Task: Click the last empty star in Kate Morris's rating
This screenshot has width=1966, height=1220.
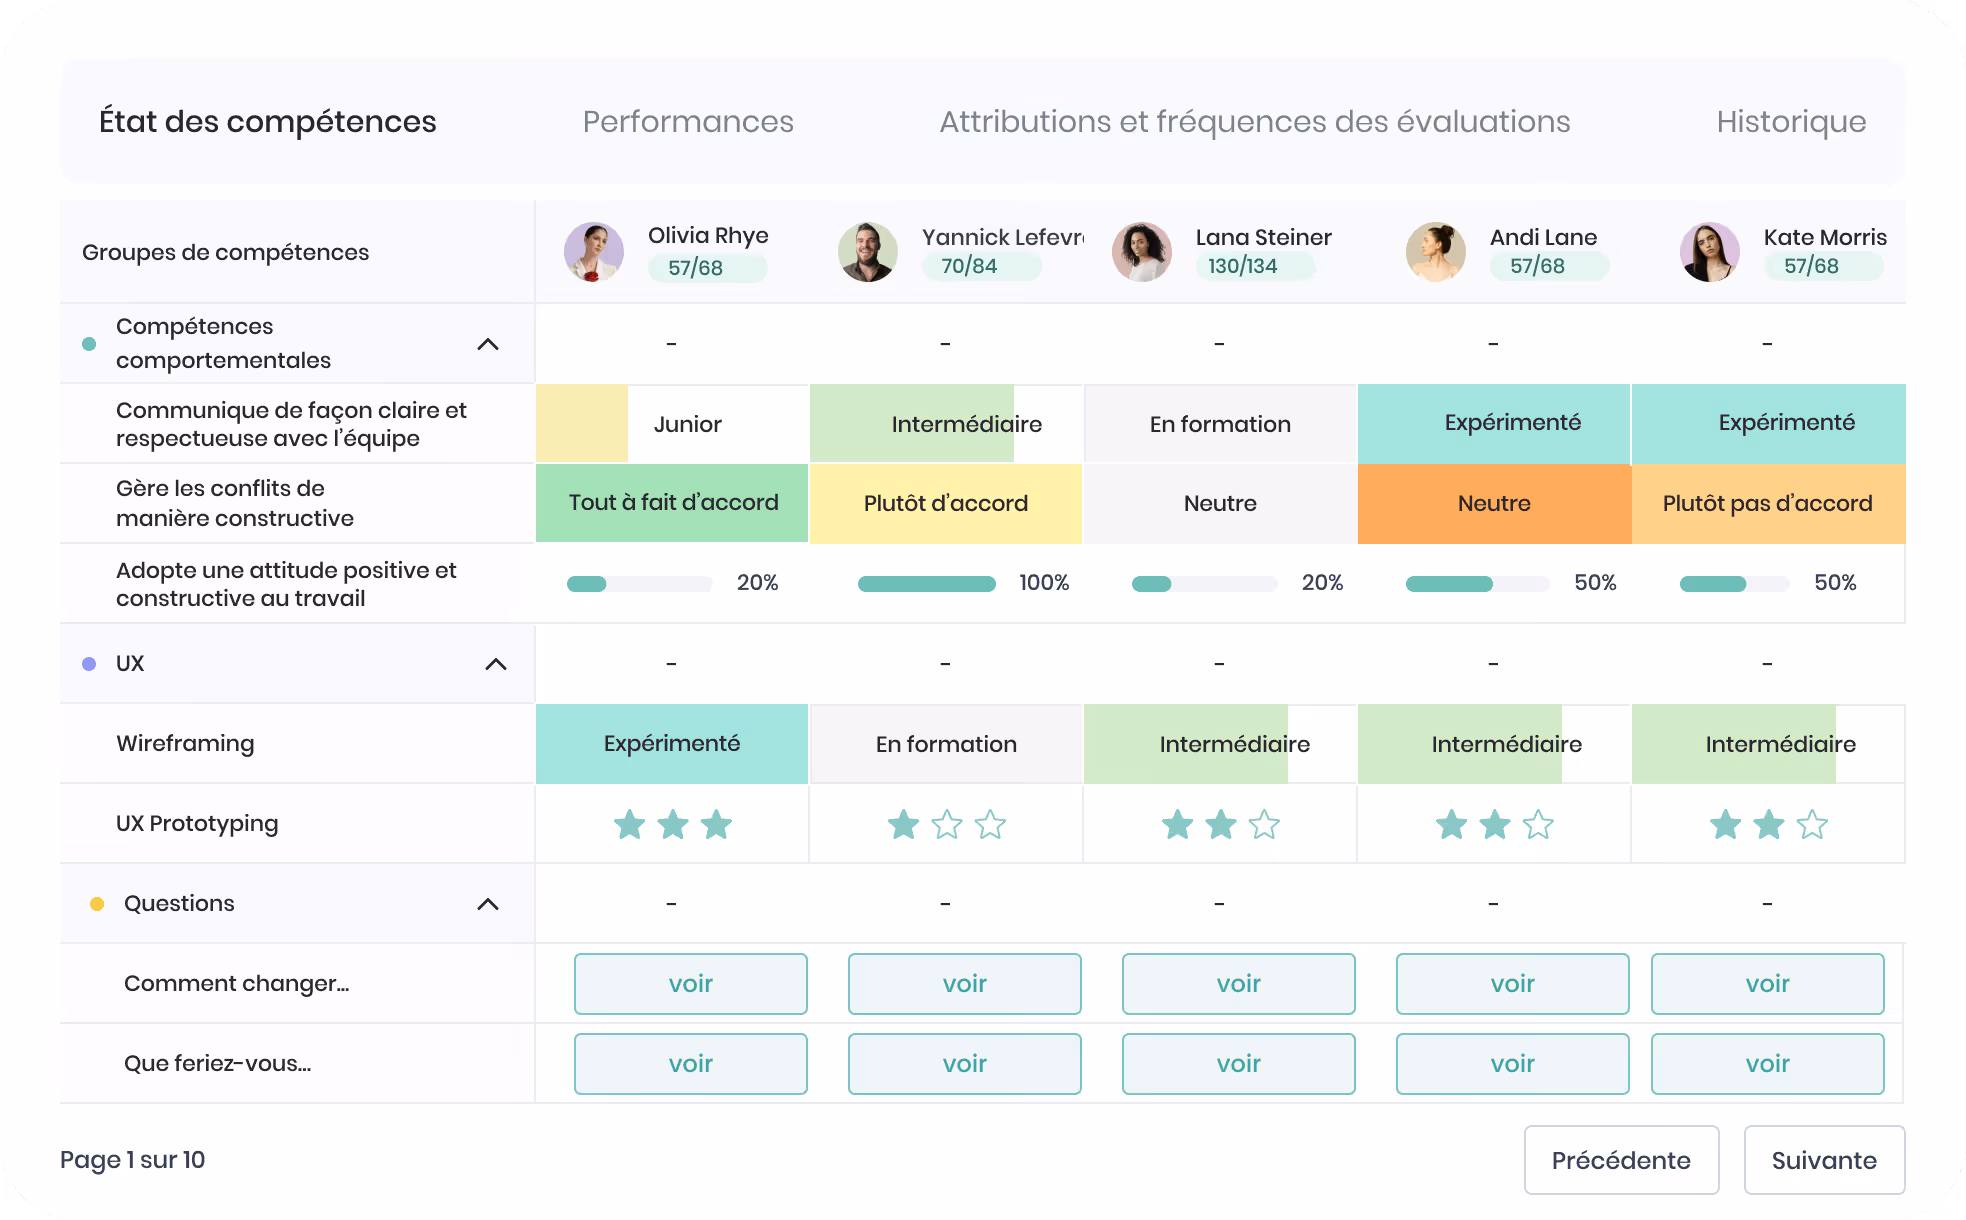Action: (x=1812, y=825)
